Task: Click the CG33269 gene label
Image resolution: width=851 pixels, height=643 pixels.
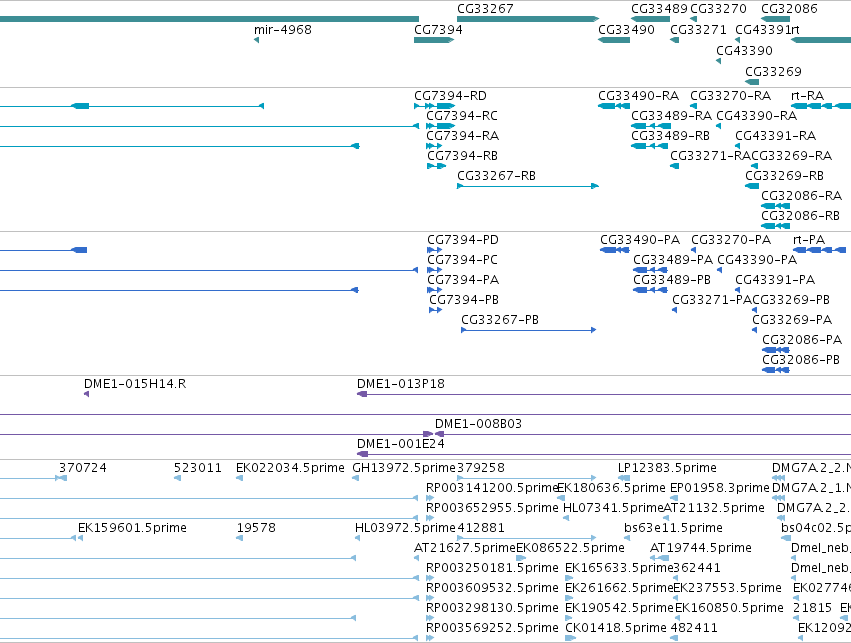Action: pyautogui.click(x=773, y=72)
